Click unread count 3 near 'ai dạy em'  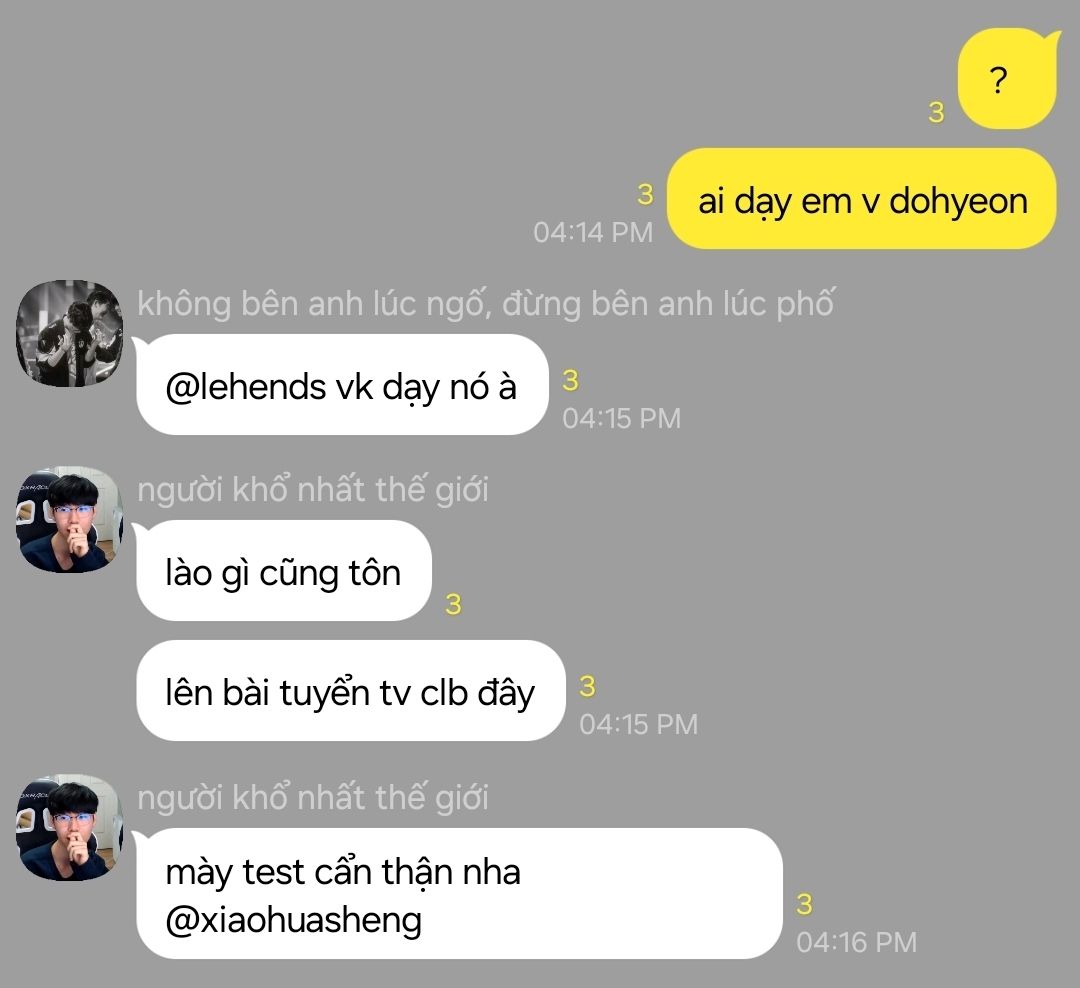645,195
